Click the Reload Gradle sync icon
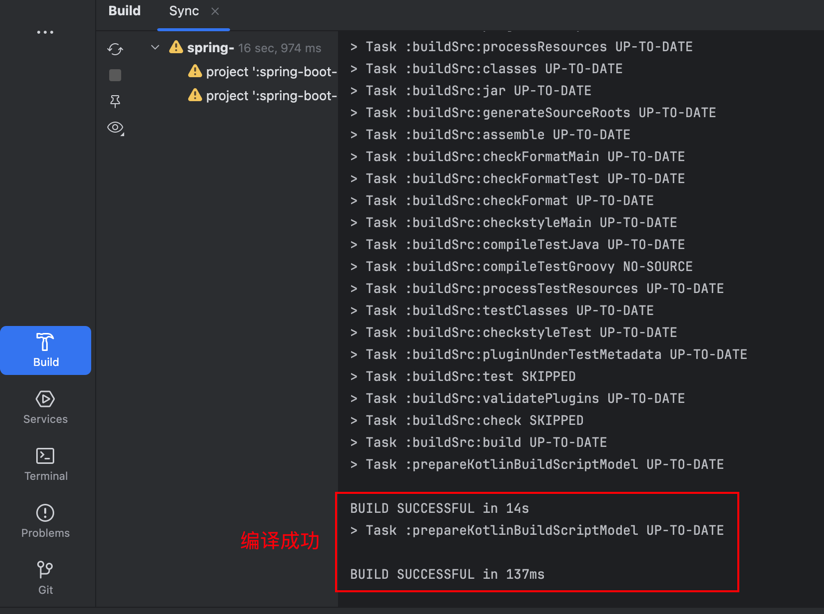Screen dimensions: 824x614 click(x=115, y=49)
